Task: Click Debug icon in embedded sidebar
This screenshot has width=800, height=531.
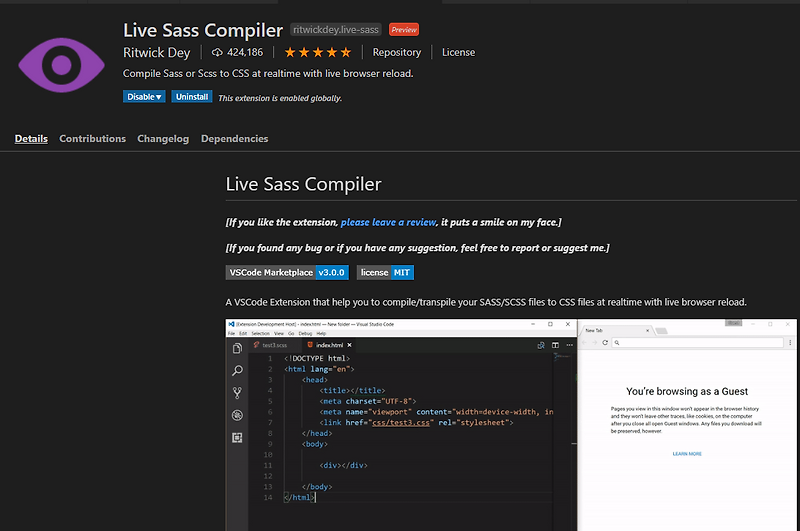Action: [x=237, y=415]
